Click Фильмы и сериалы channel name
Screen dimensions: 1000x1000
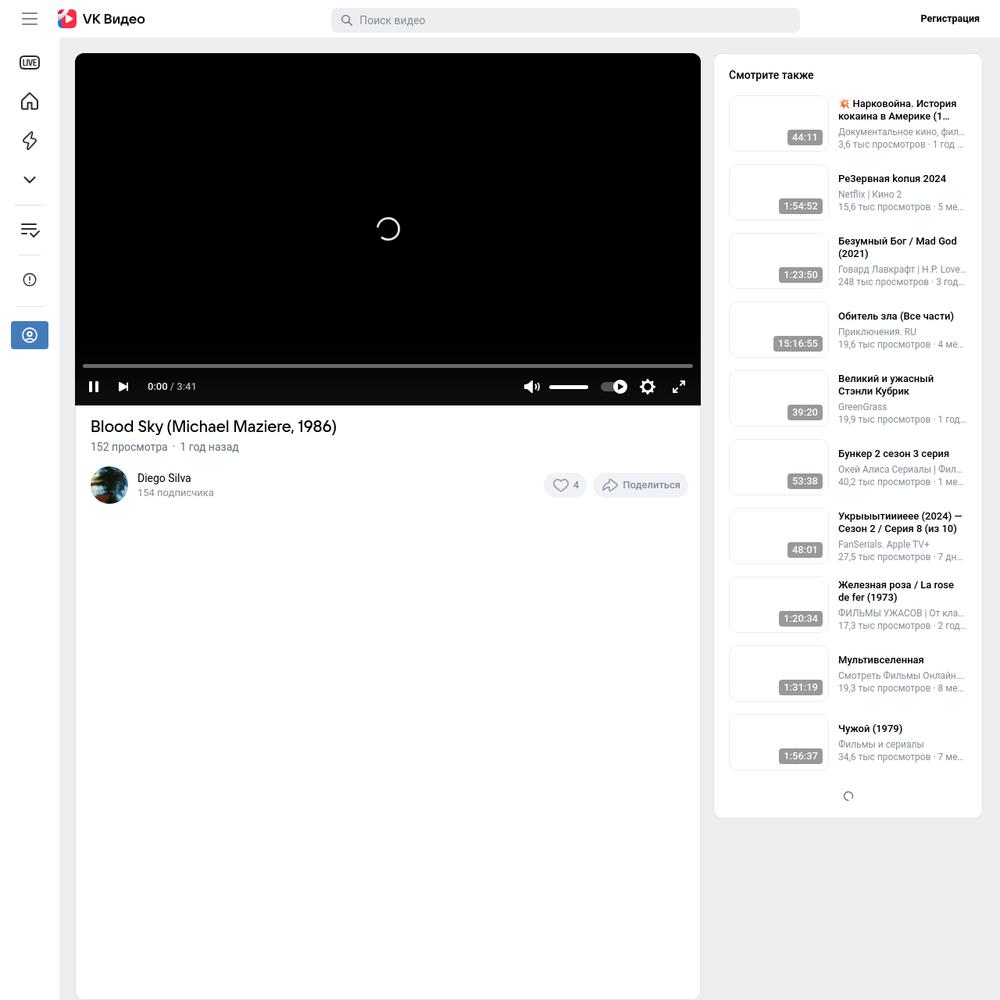881,744
